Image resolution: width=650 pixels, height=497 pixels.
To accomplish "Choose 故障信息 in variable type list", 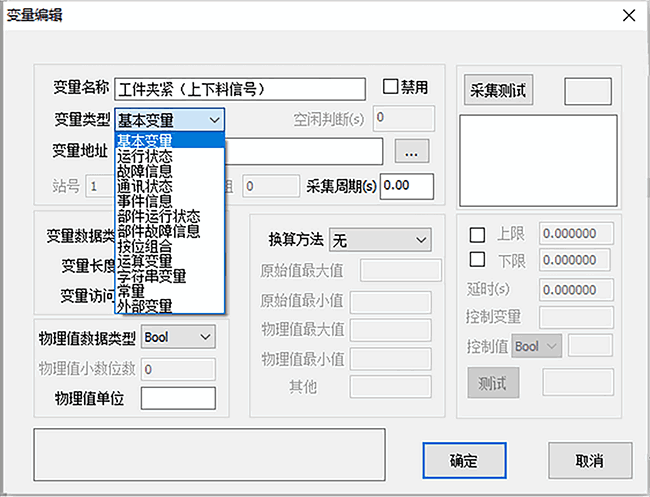I will click(145, 171).
